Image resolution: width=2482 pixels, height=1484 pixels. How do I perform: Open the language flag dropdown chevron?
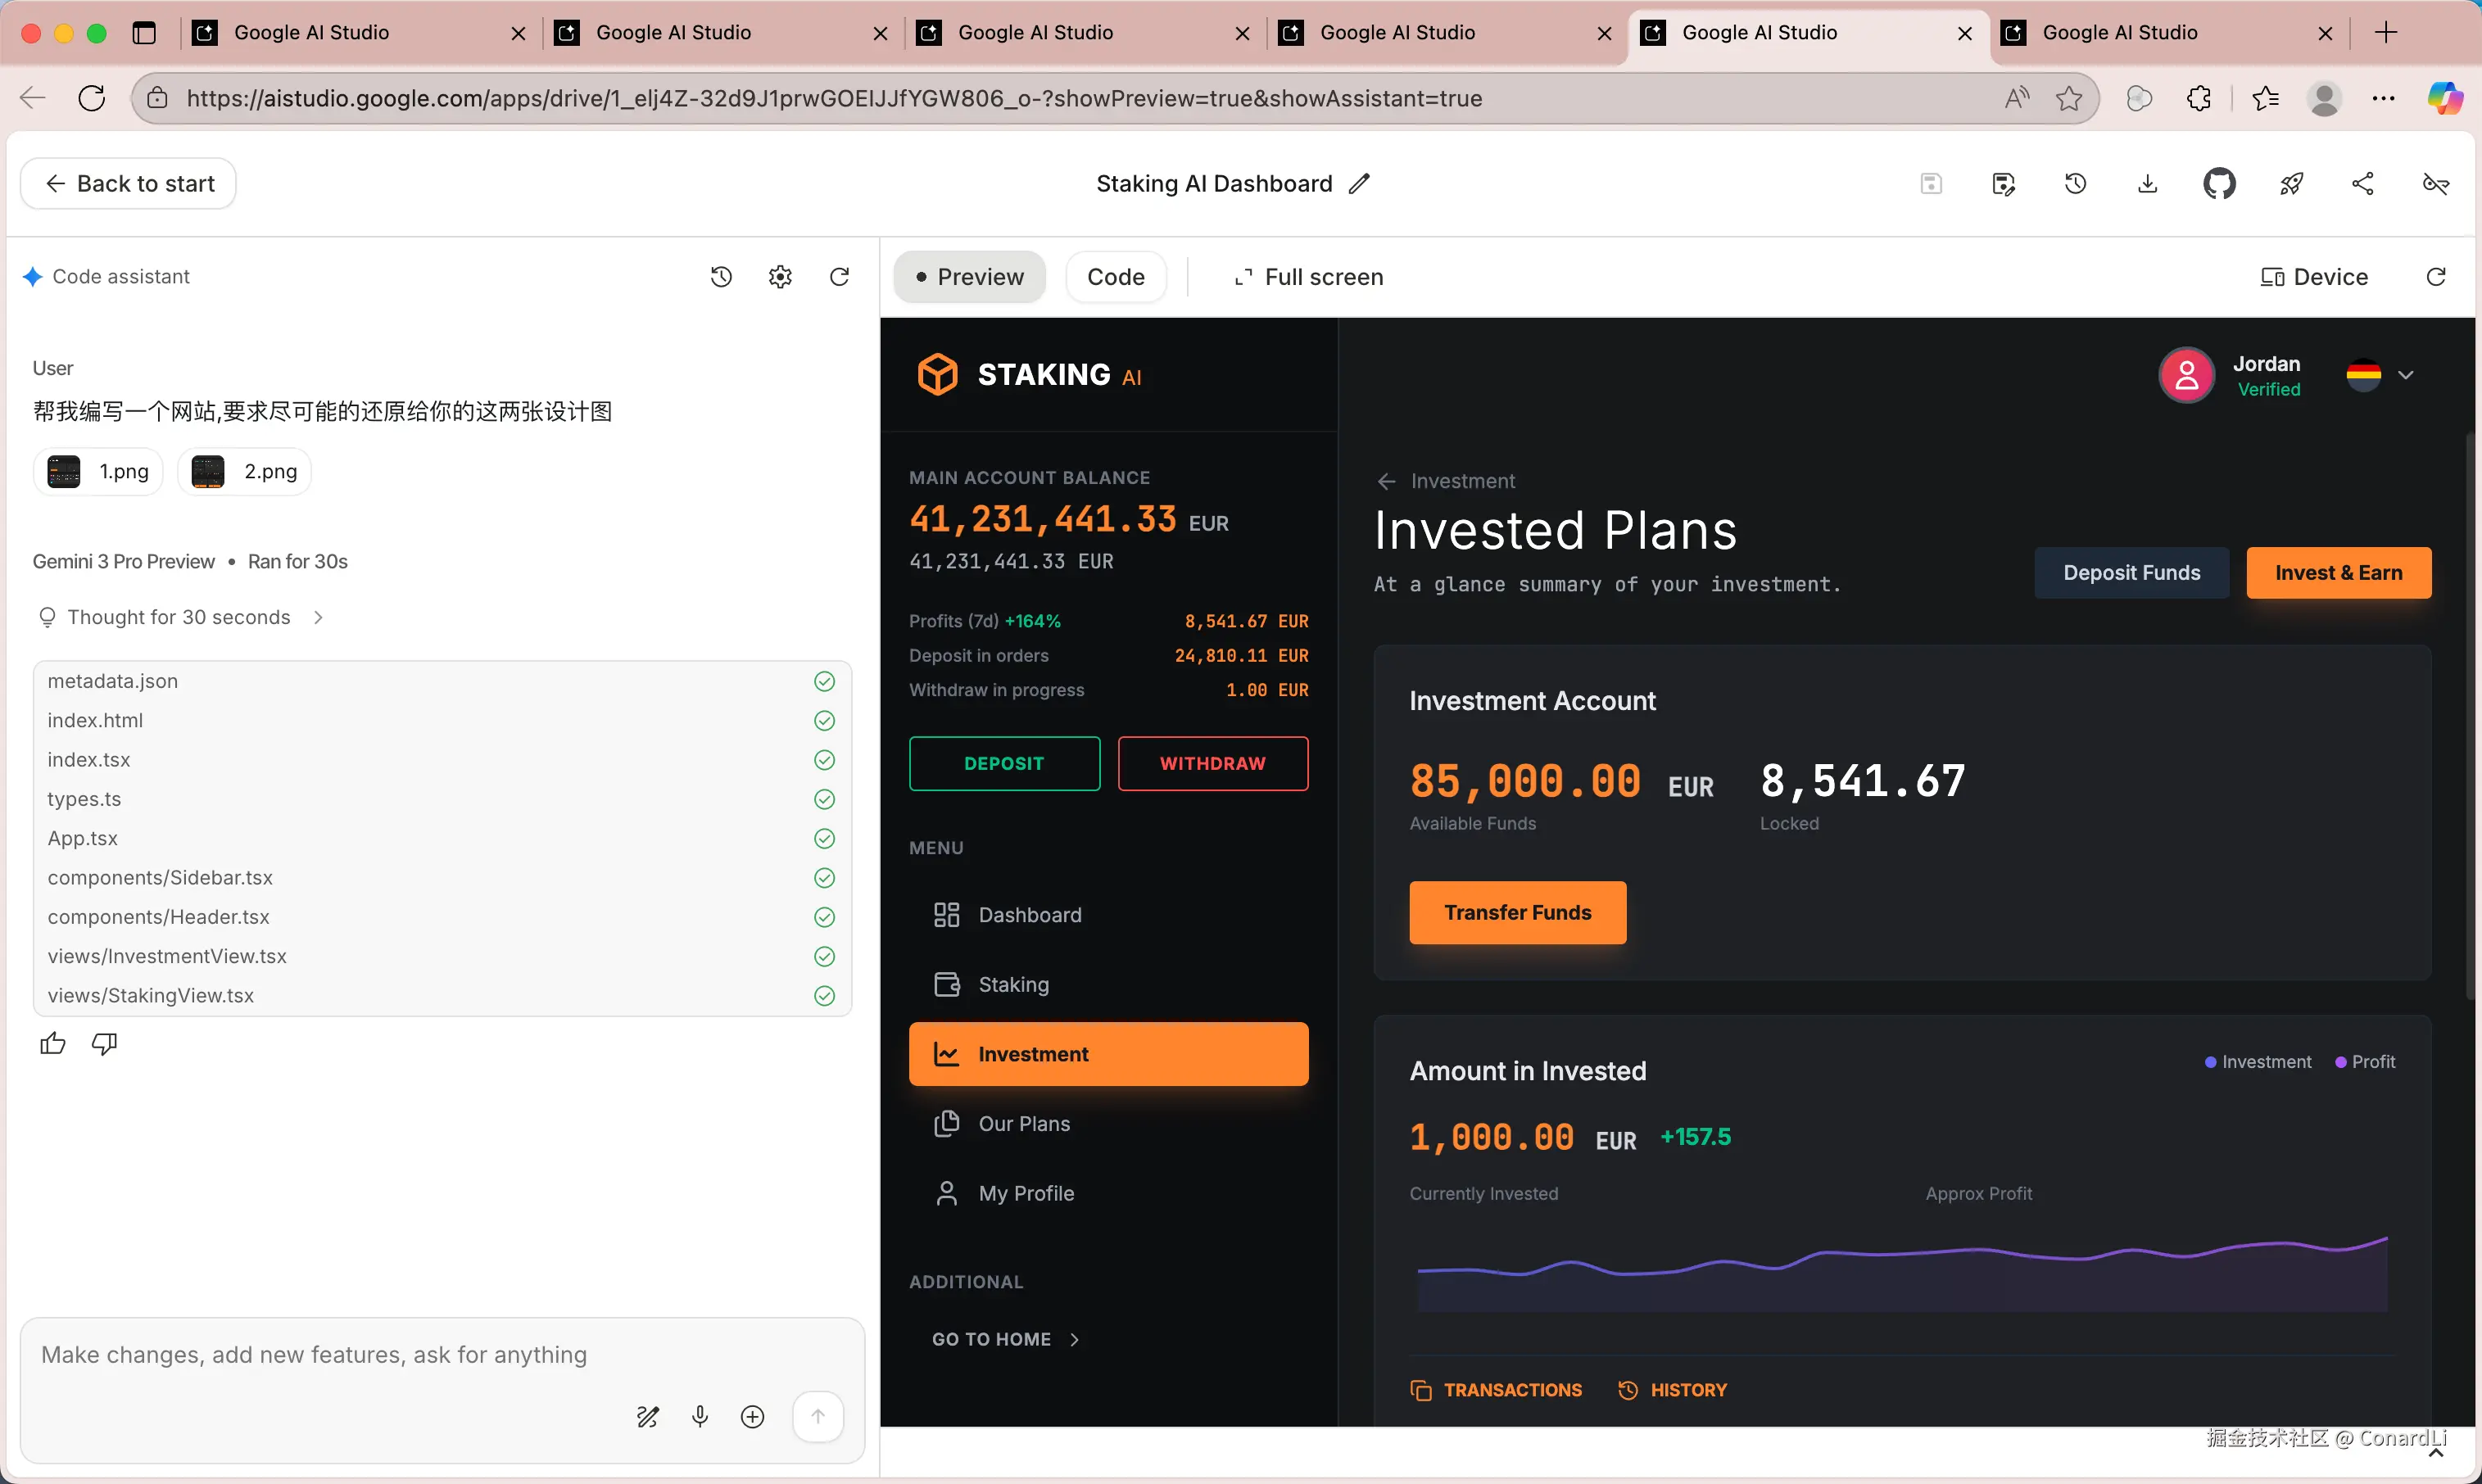click(2406, 375)
